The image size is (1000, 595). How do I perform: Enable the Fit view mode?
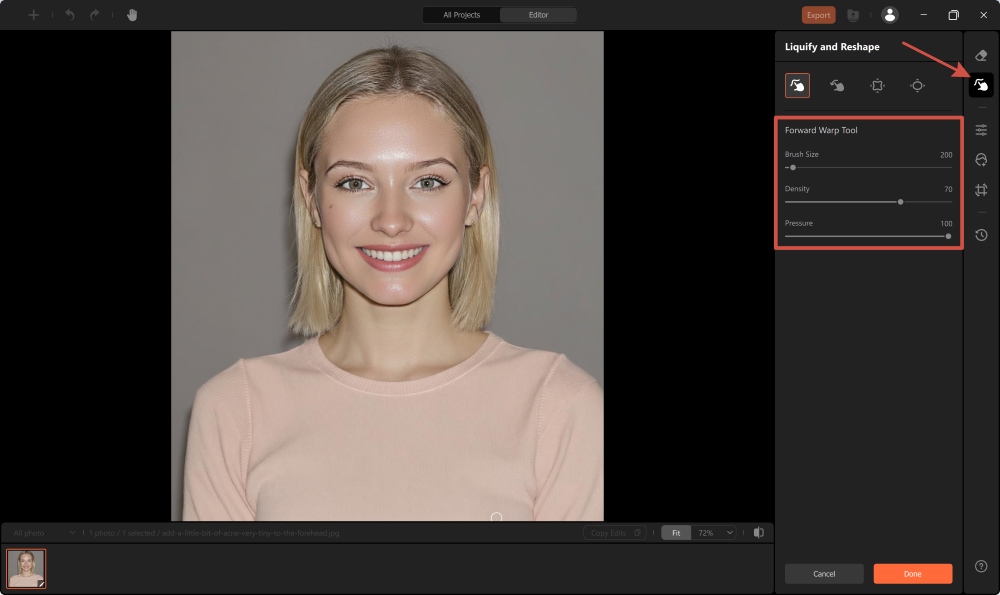pos(675,533)
